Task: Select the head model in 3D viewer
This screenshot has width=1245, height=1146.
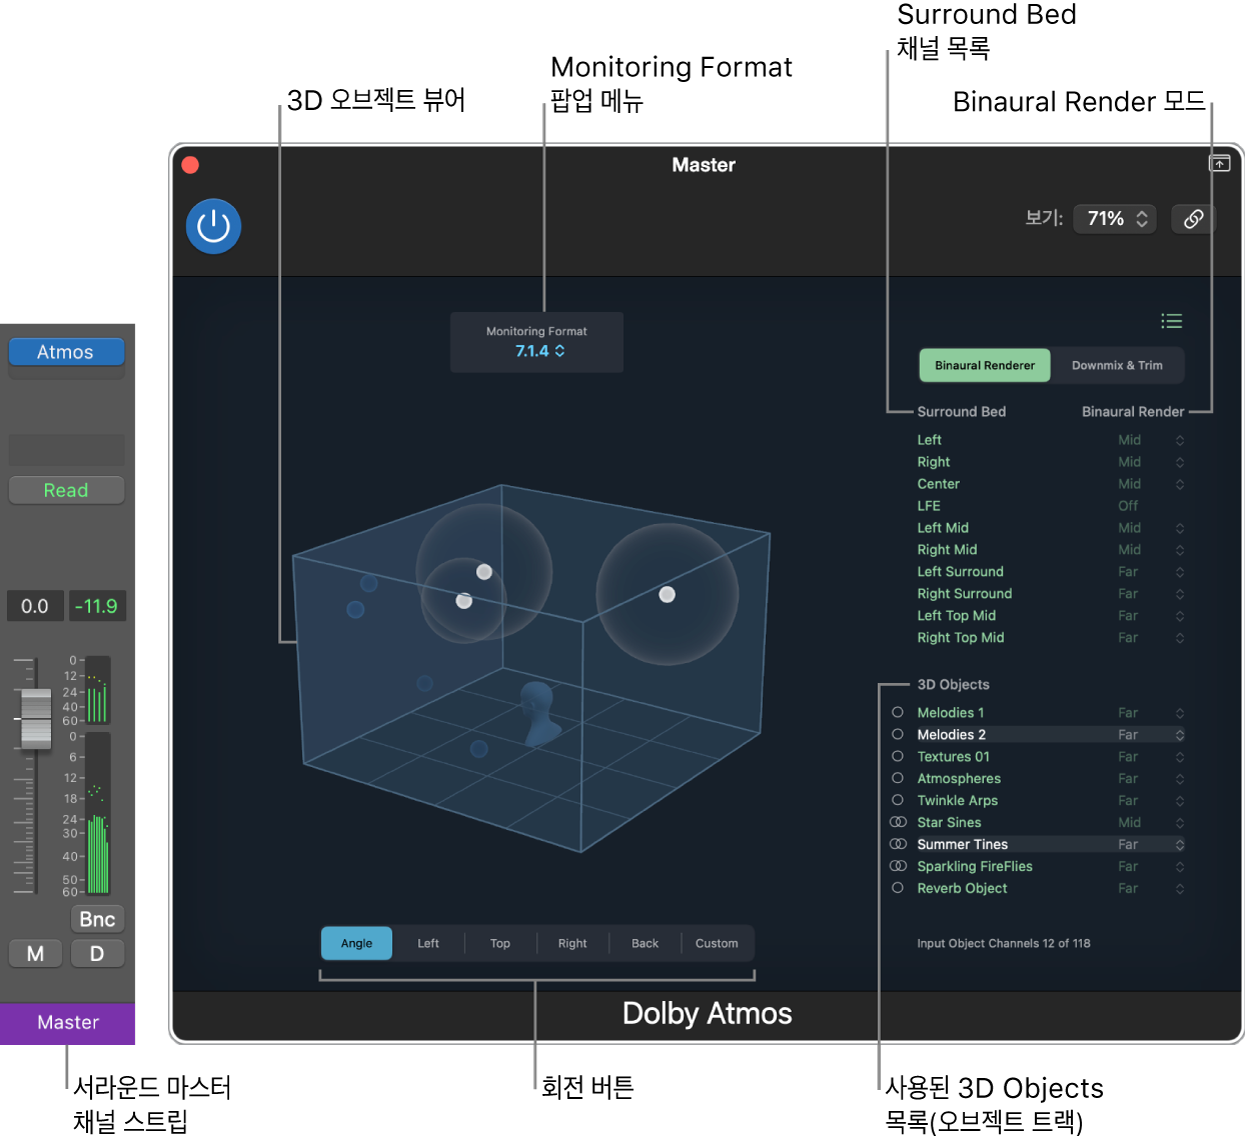Action: click(540, 713)
